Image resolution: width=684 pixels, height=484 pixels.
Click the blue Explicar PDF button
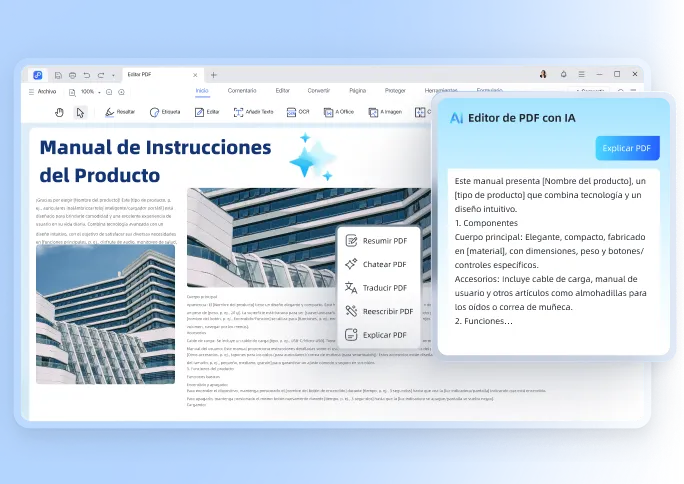[x=627, y=148]
